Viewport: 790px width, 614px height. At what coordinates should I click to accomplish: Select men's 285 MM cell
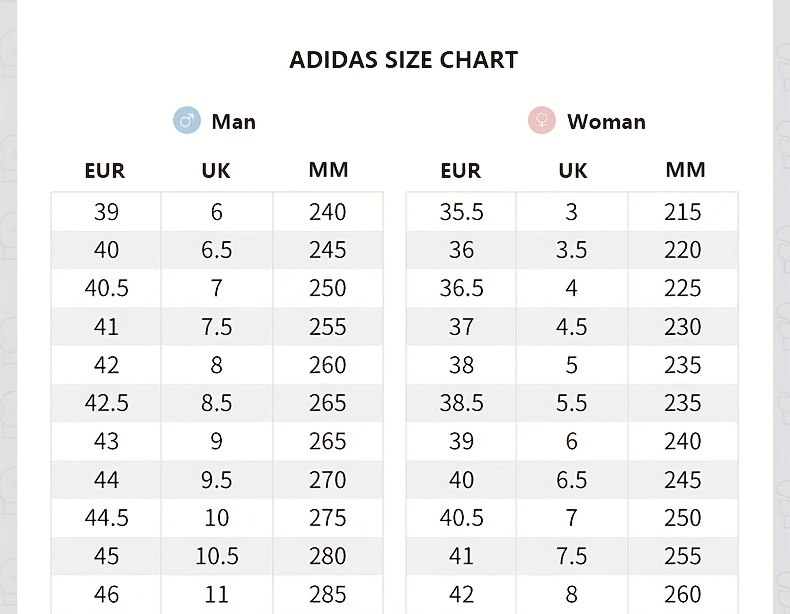point(328,594)
